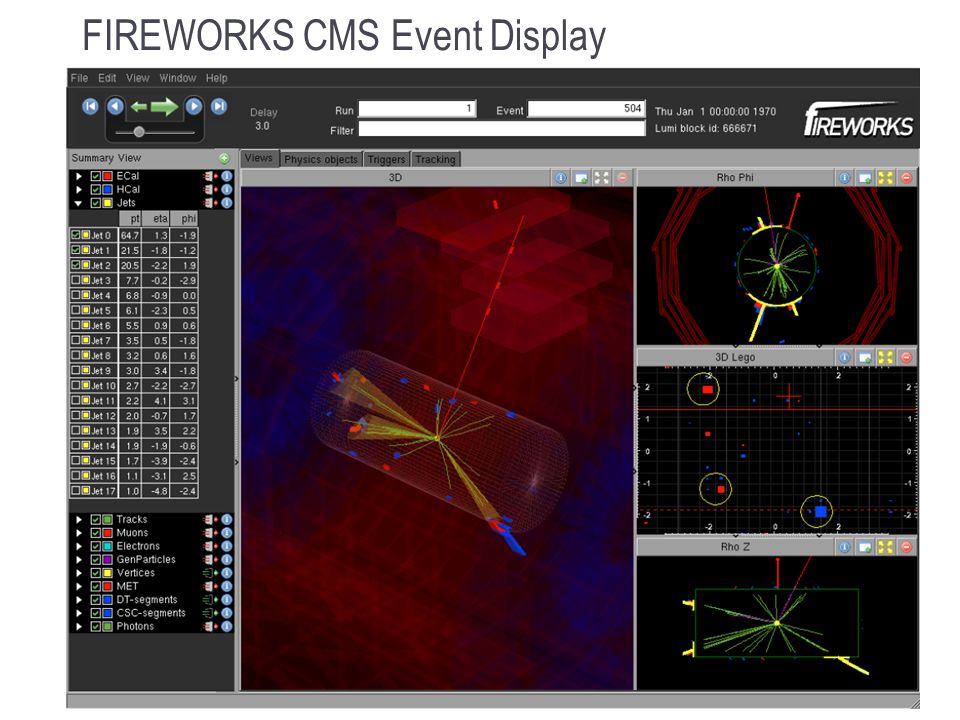Expand the MET collection
Viewport: 960px width, 720px height.
coord(78,587)
